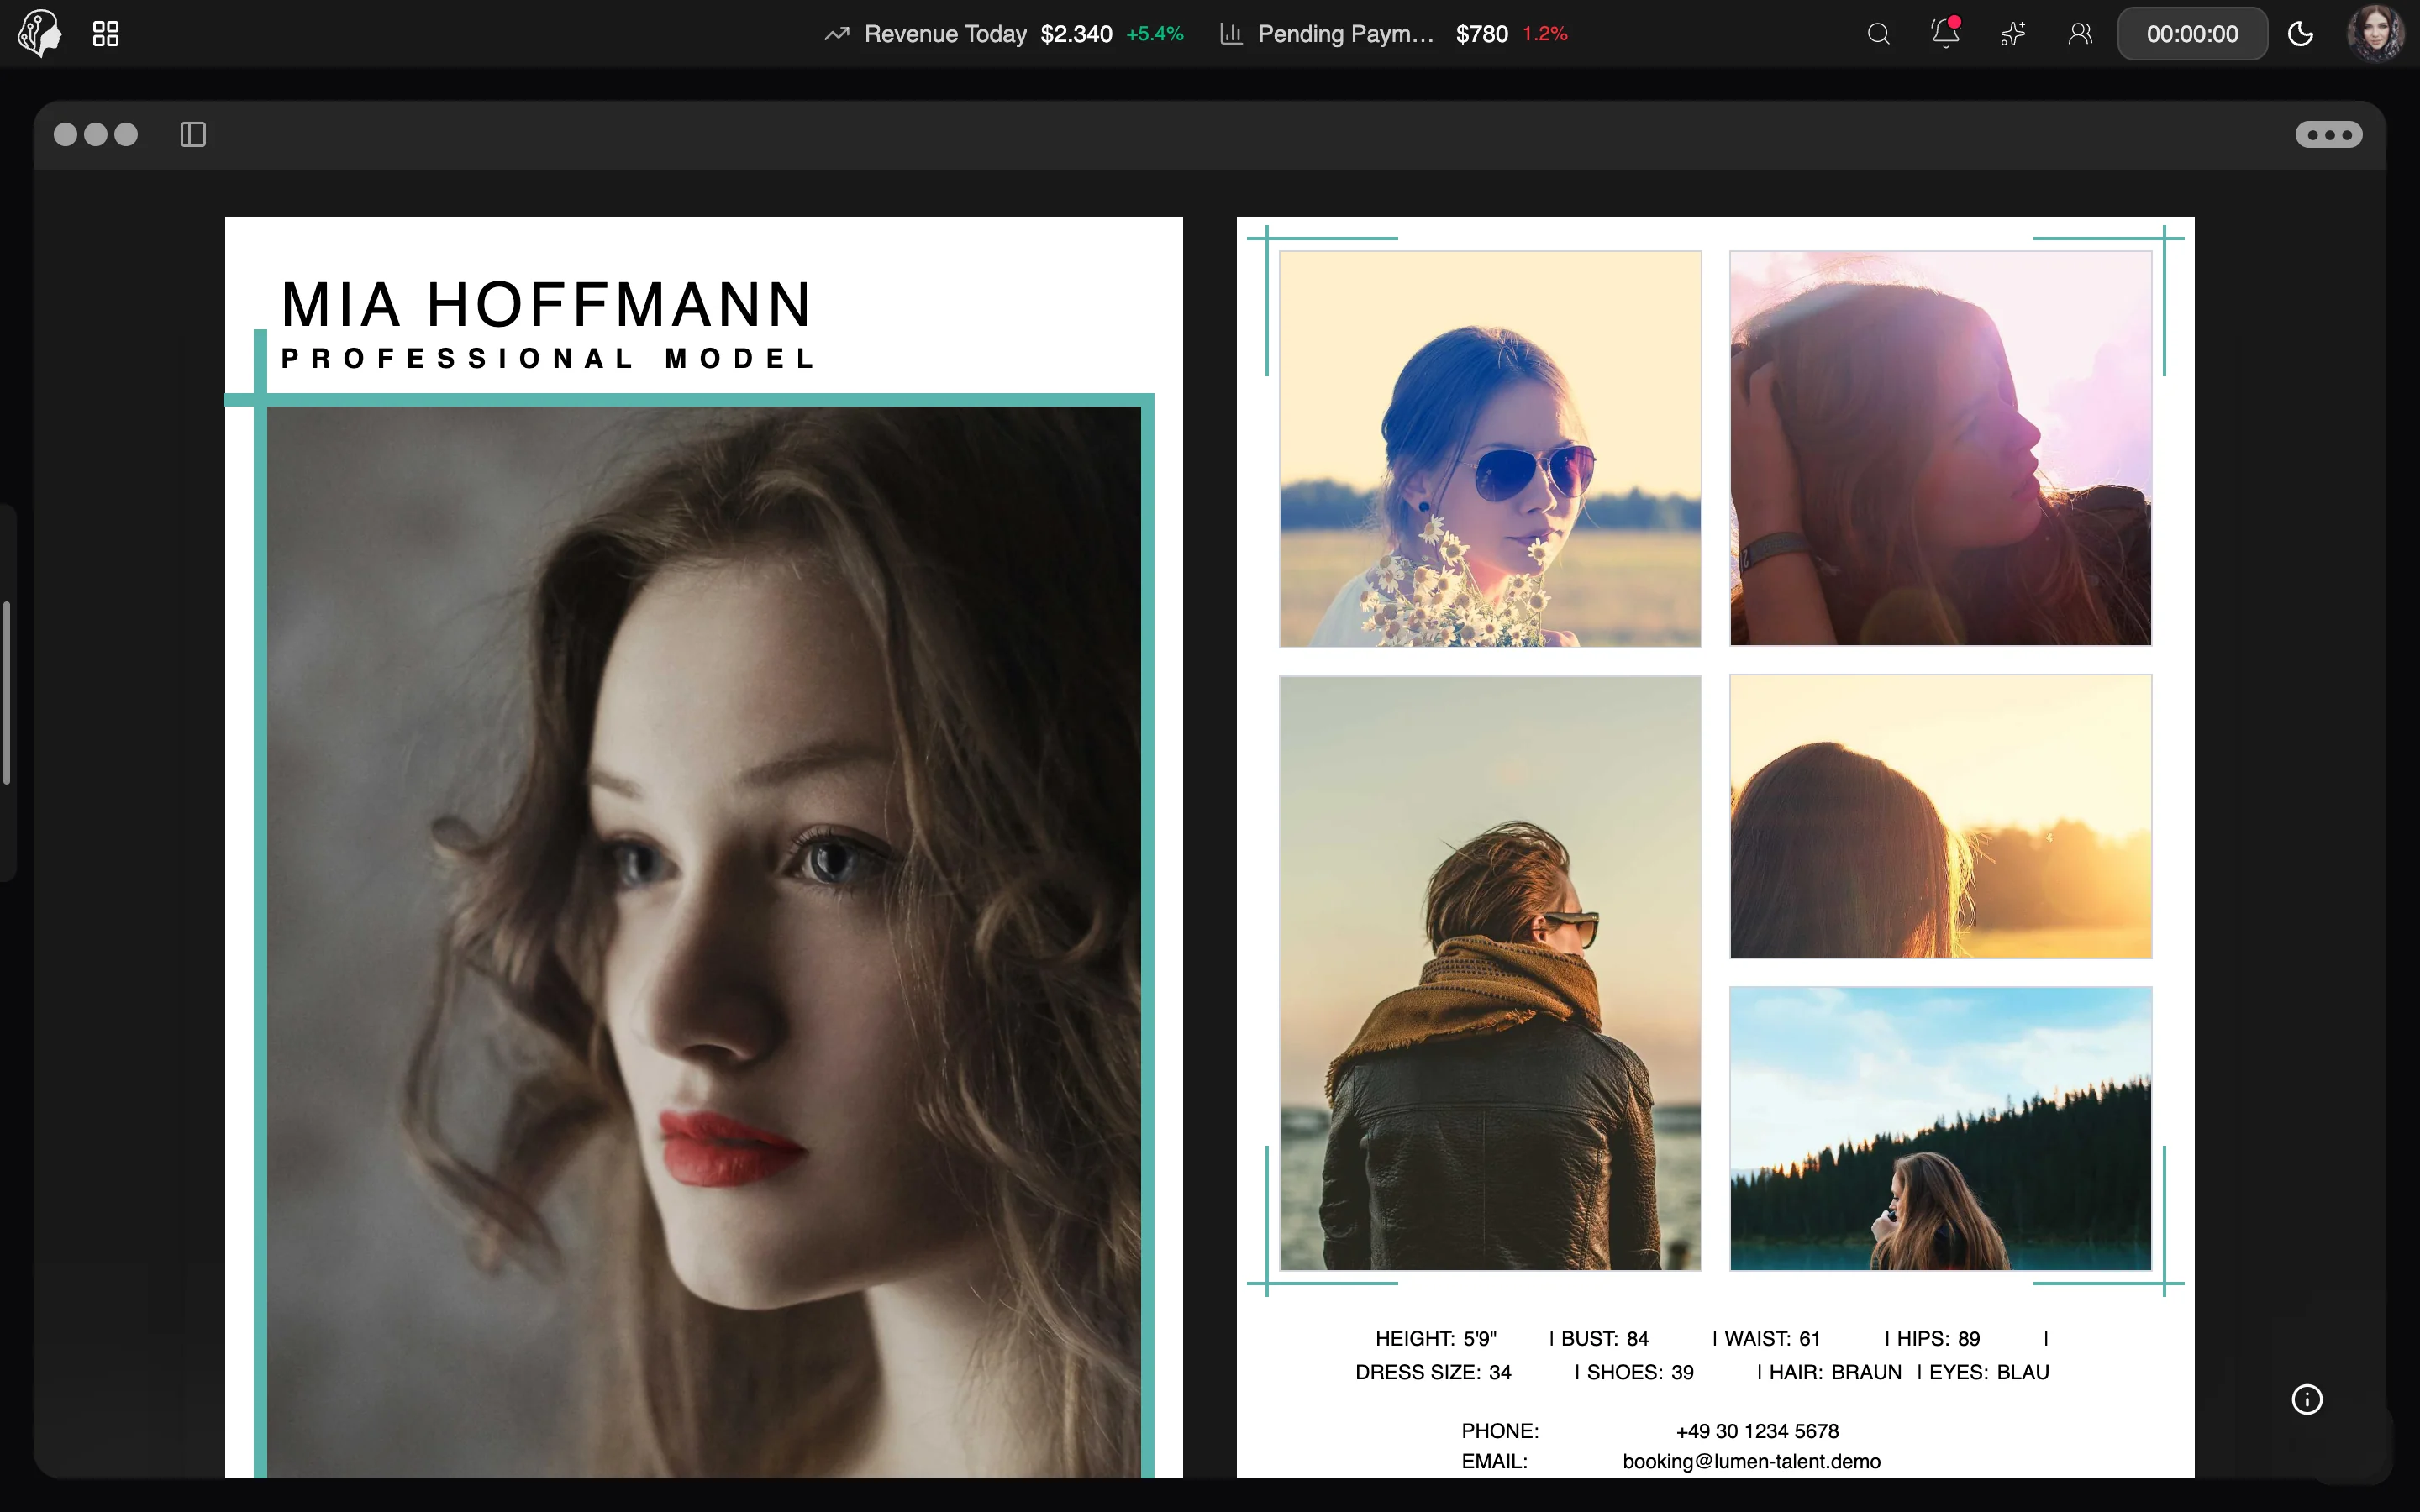Image resolution: width=2420 pixels, height=1512 pixels.
Task: Select the forest lake photo
Action: (x=1940, y=1128)
